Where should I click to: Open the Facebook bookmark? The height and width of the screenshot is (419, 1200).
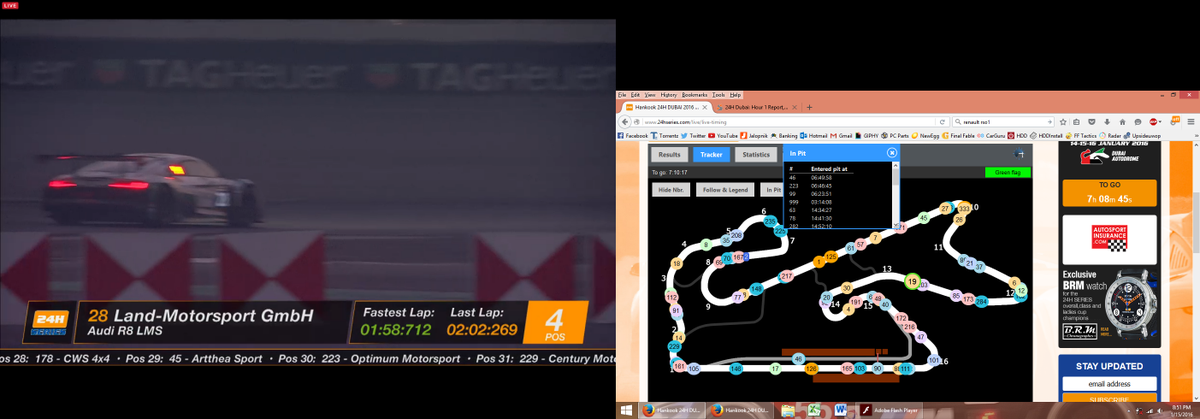[x=633, y=136]
